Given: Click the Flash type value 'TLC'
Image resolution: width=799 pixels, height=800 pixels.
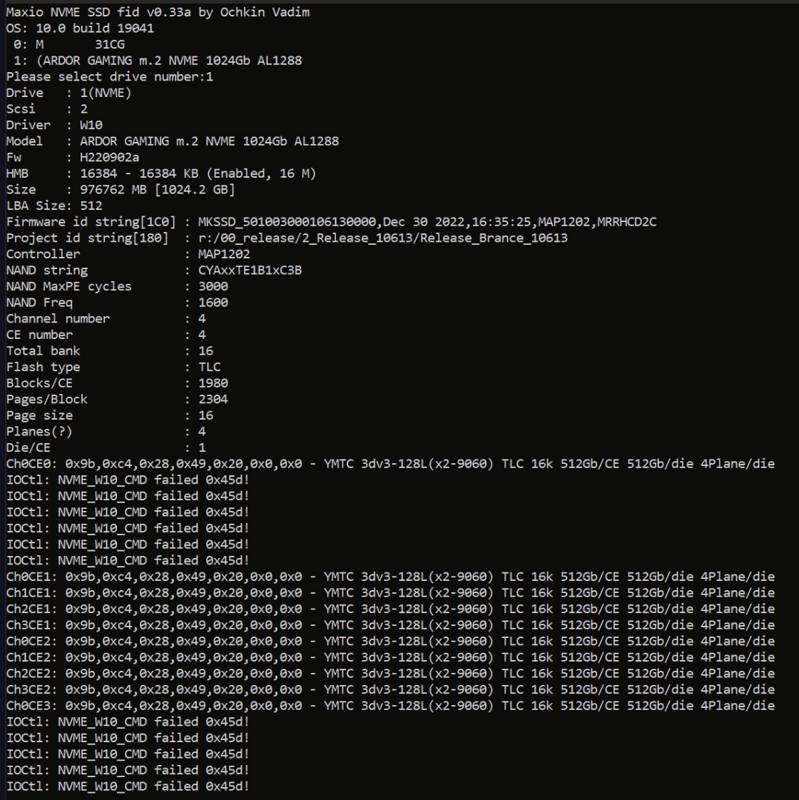Looking at the screenshot, I should click(x=210, y=367).
